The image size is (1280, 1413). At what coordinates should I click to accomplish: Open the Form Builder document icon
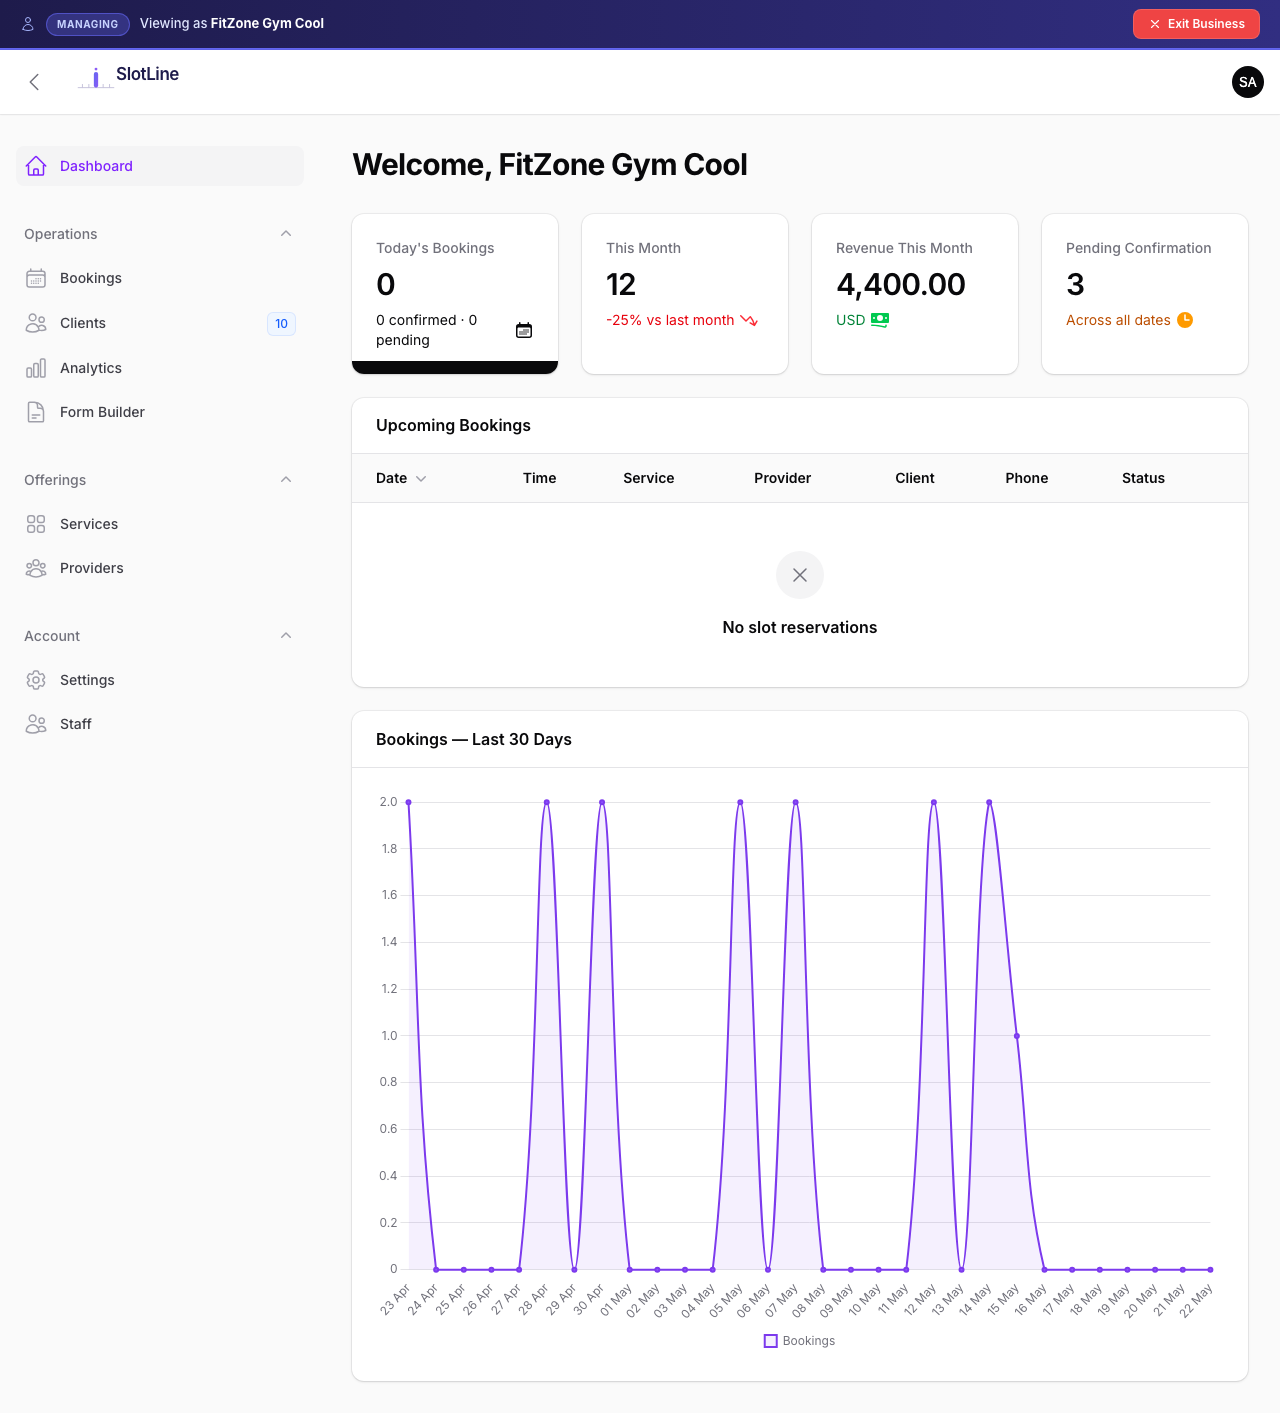(x=36, y=412)
